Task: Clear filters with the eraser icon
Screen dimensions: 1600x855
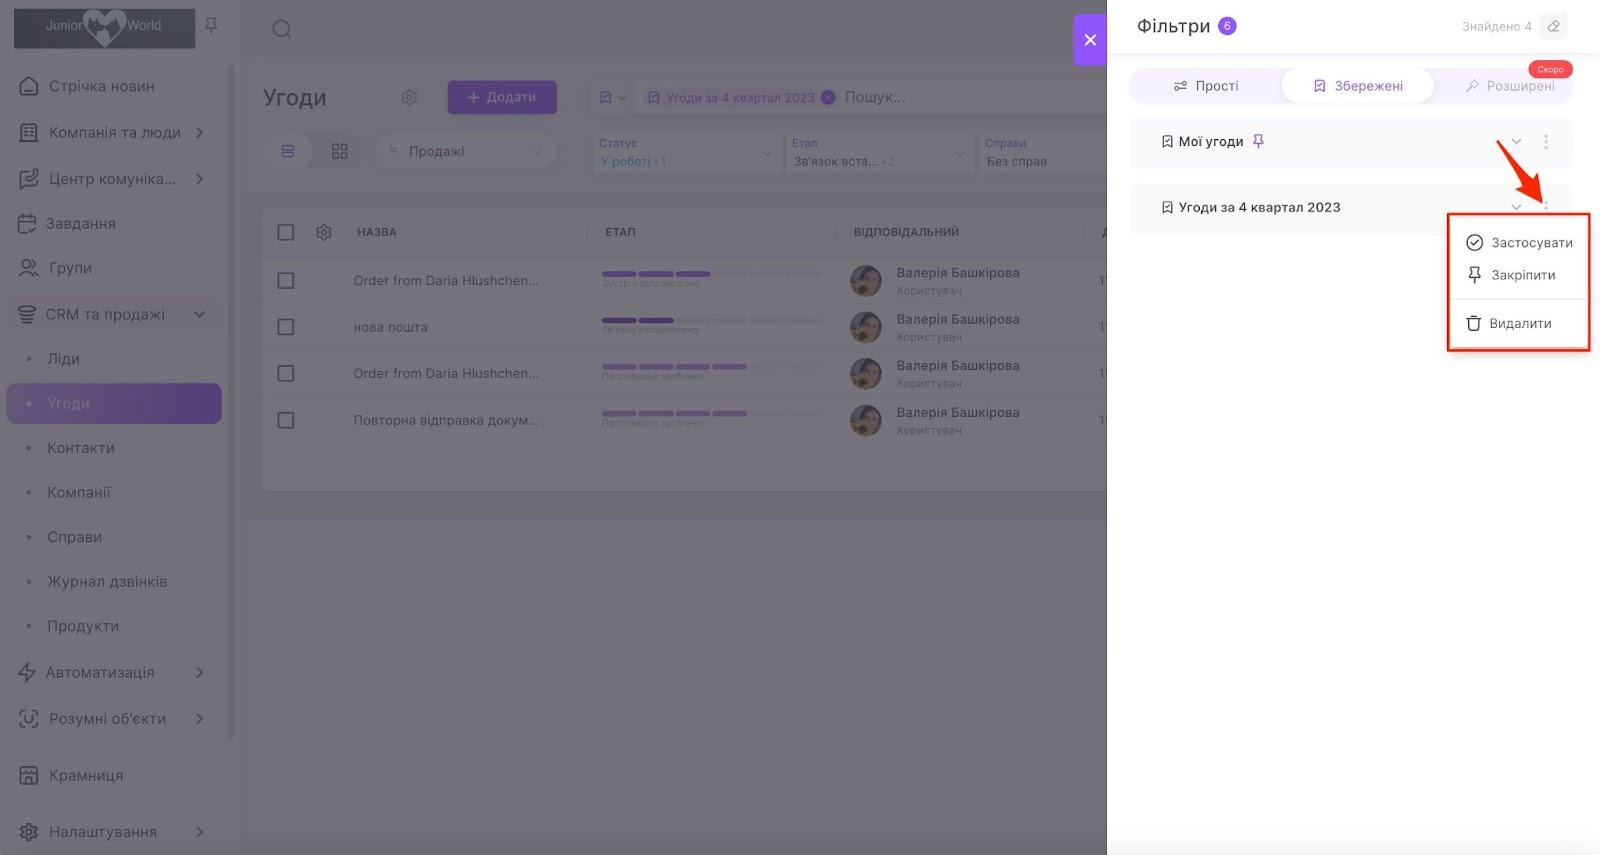Action: 1553,26
